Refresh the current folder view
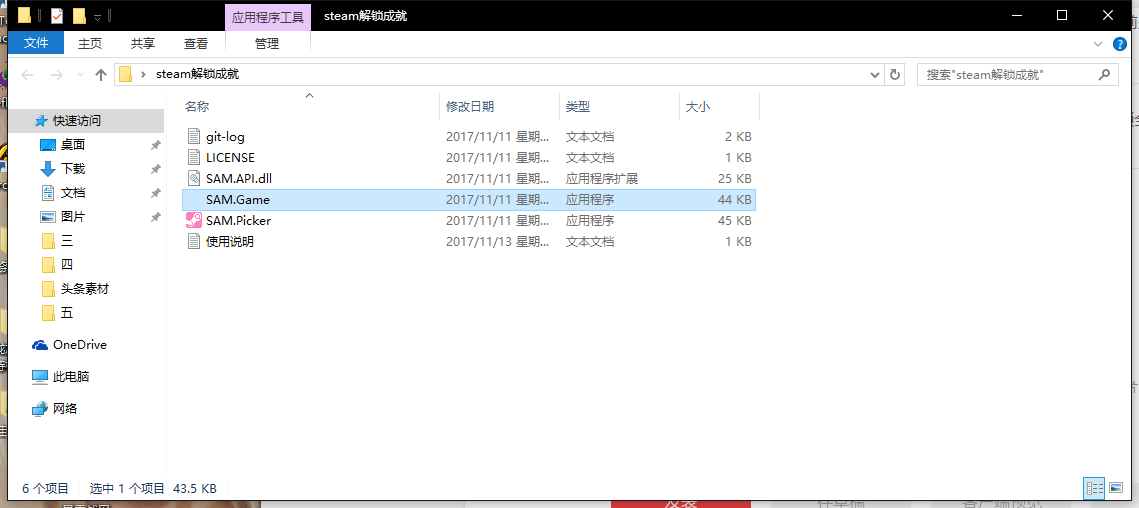 coord(894,74)
